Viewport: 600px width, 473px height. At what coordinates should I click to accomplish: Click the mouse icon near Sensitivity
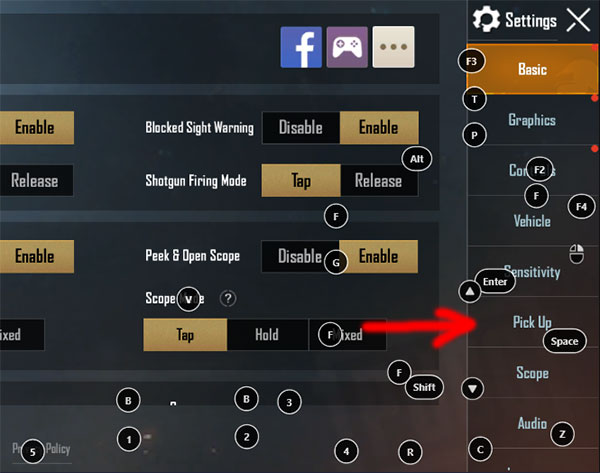[577, 254]
